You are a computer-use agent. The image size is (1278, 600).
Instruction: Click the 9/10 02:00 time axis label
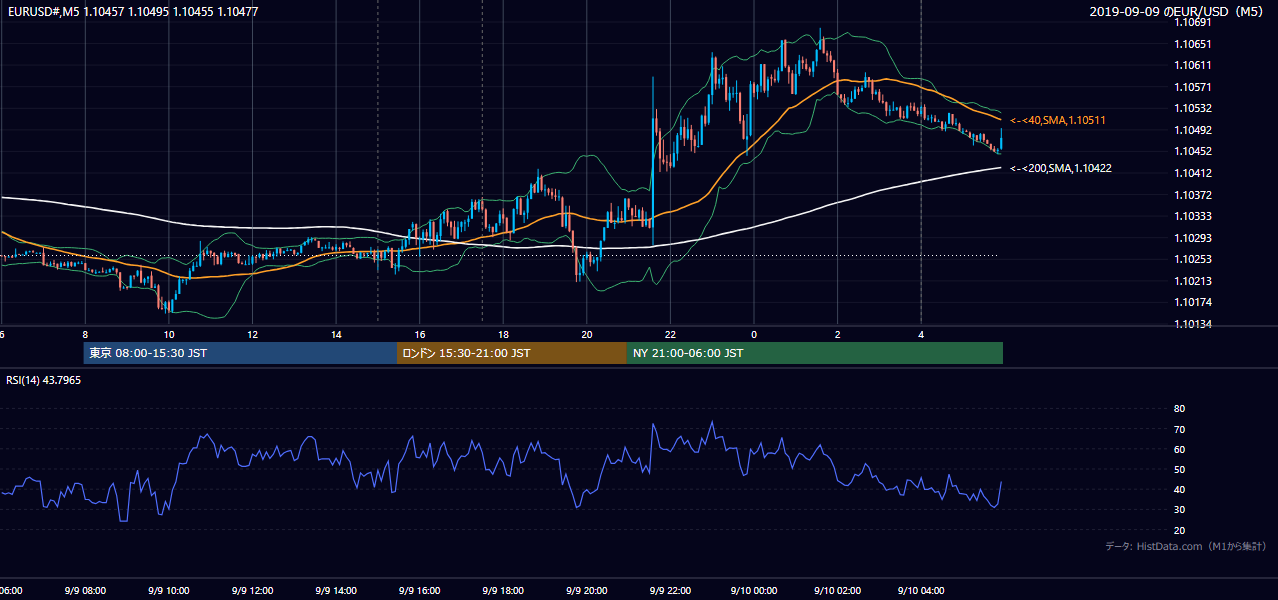pyautogui.click(x=837, y=591)
